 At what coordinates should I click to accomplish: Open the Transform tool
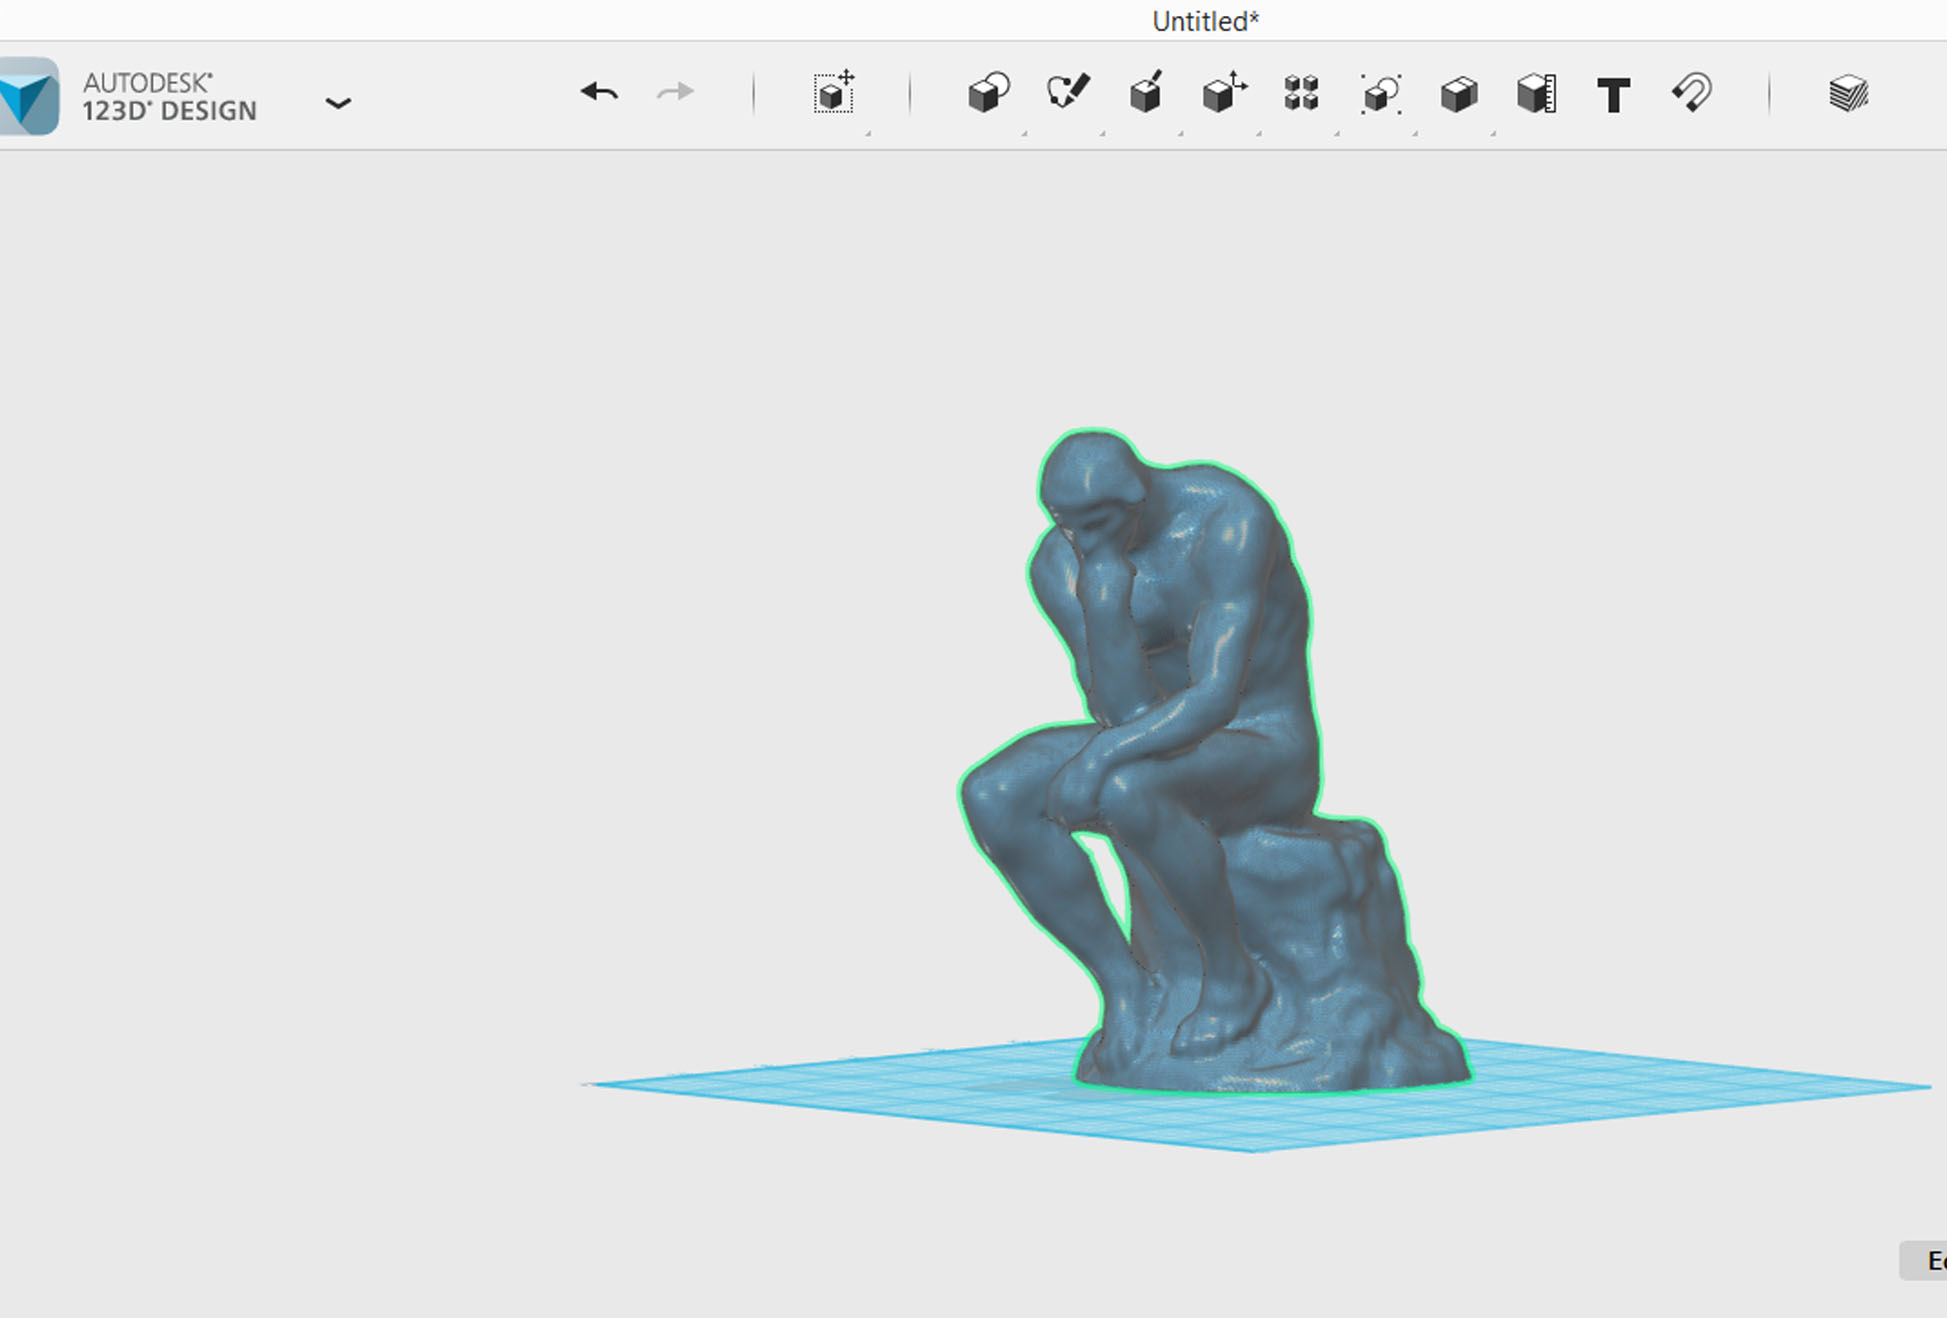click(x=834, y=92)
